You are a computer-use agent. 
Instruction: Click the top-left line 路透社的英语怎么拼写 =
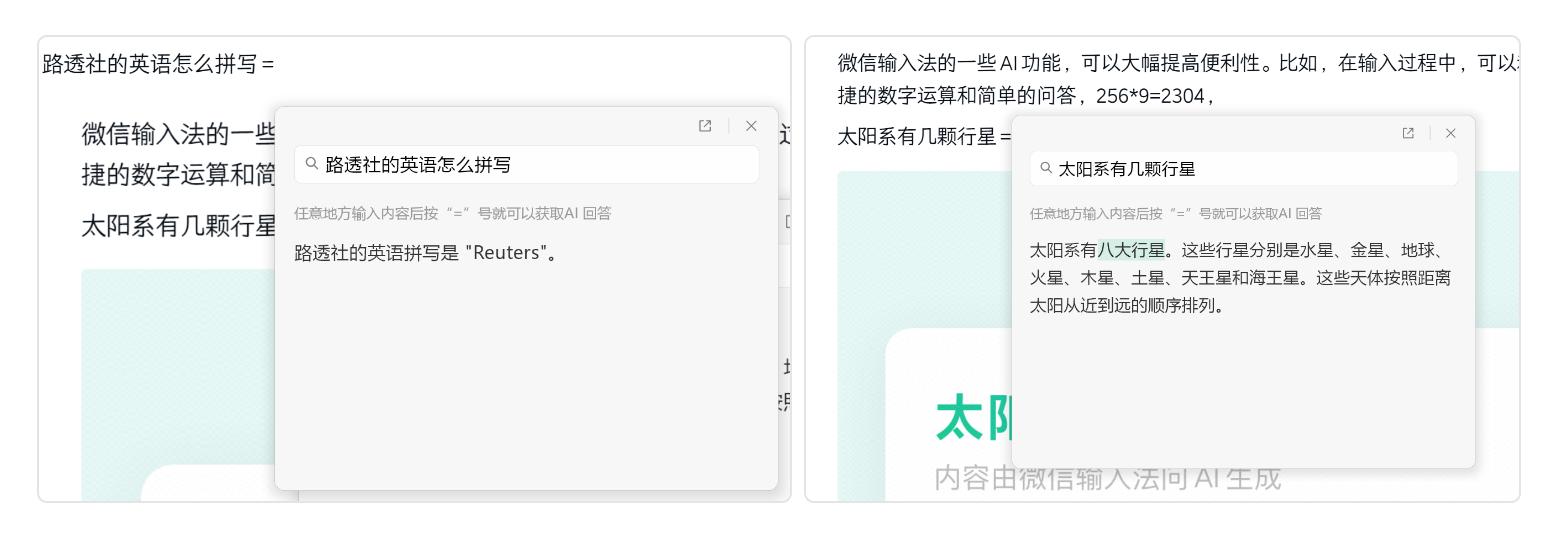click(x=157, y=64)
